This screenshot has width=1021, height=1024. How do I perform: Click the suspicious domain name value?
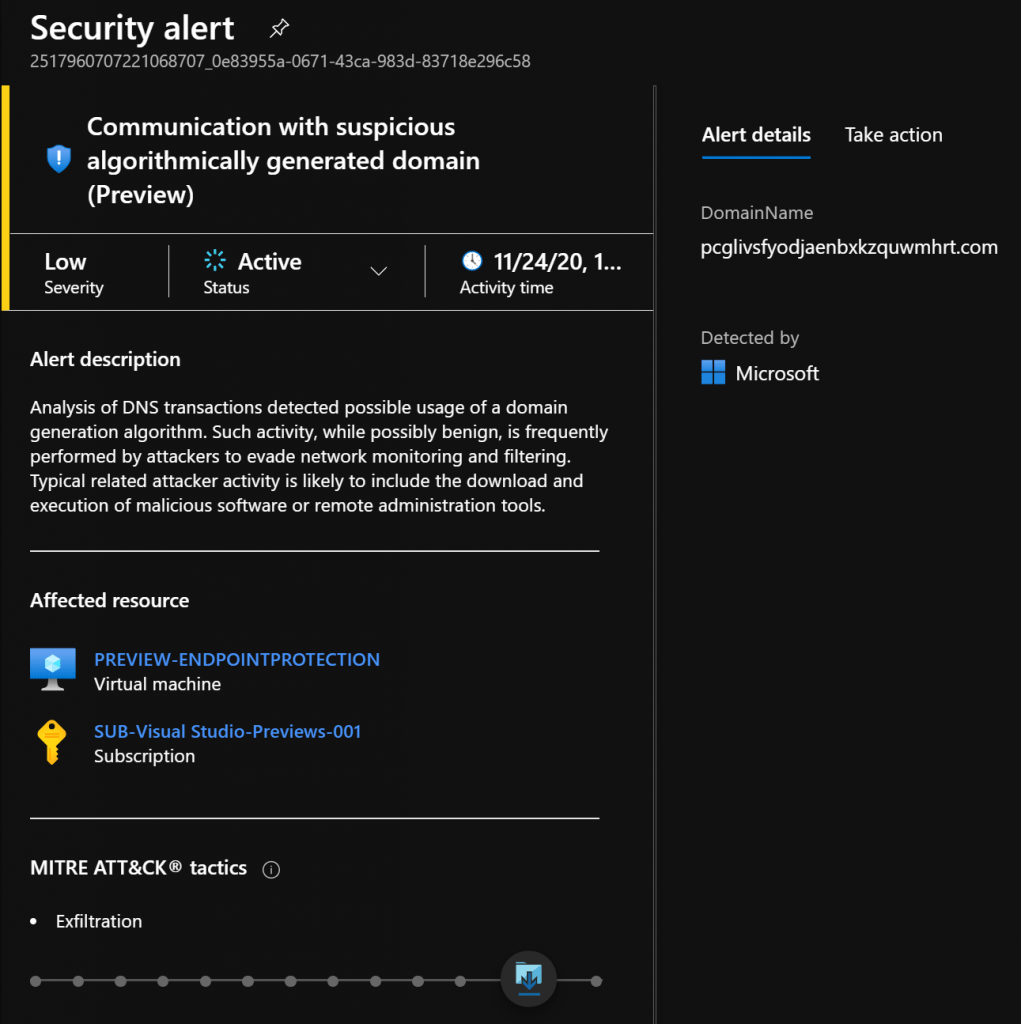point(849,248)
